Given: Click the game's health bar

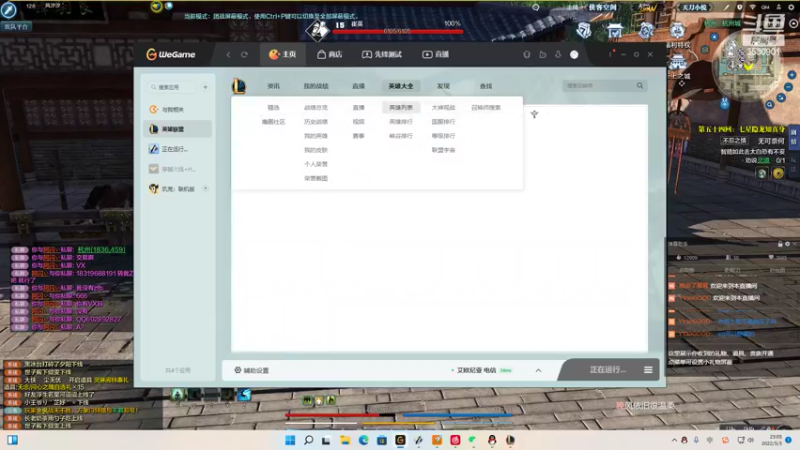Looking at the screenshot, I should tap(397, 32).
